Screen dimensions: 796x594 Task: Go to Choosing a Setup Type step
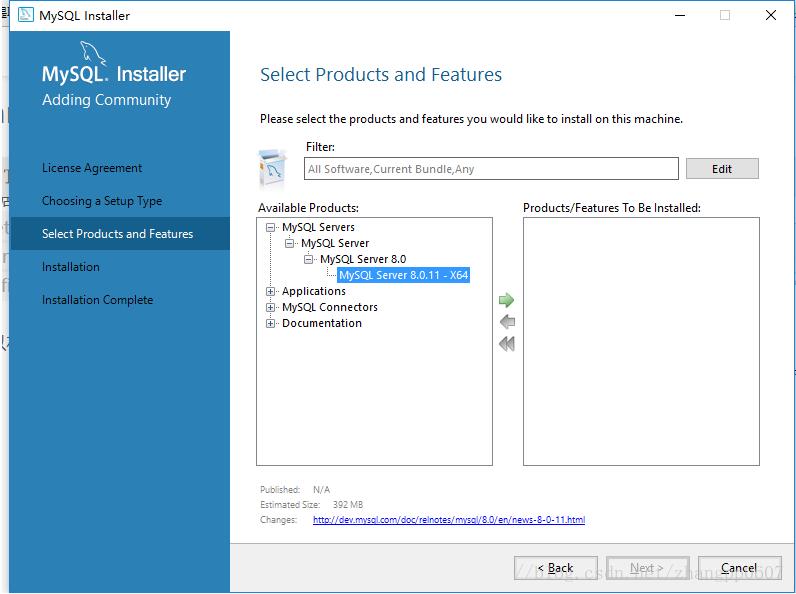tap(102, 201)
